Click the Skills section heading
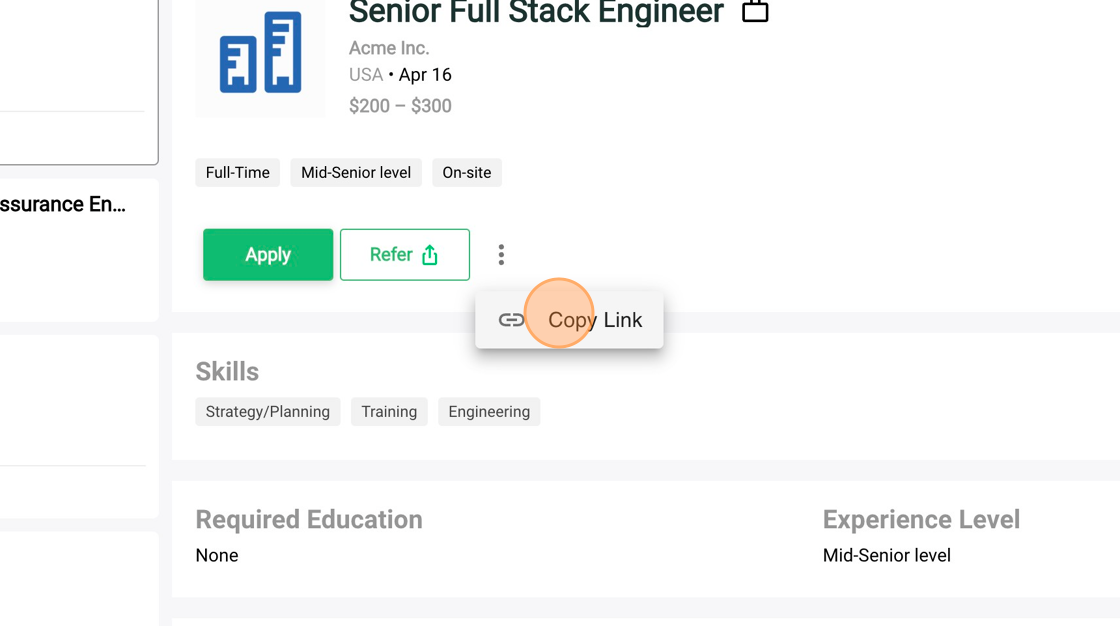Viewport: 1120px width, 626px height. [x=227, y=372]
